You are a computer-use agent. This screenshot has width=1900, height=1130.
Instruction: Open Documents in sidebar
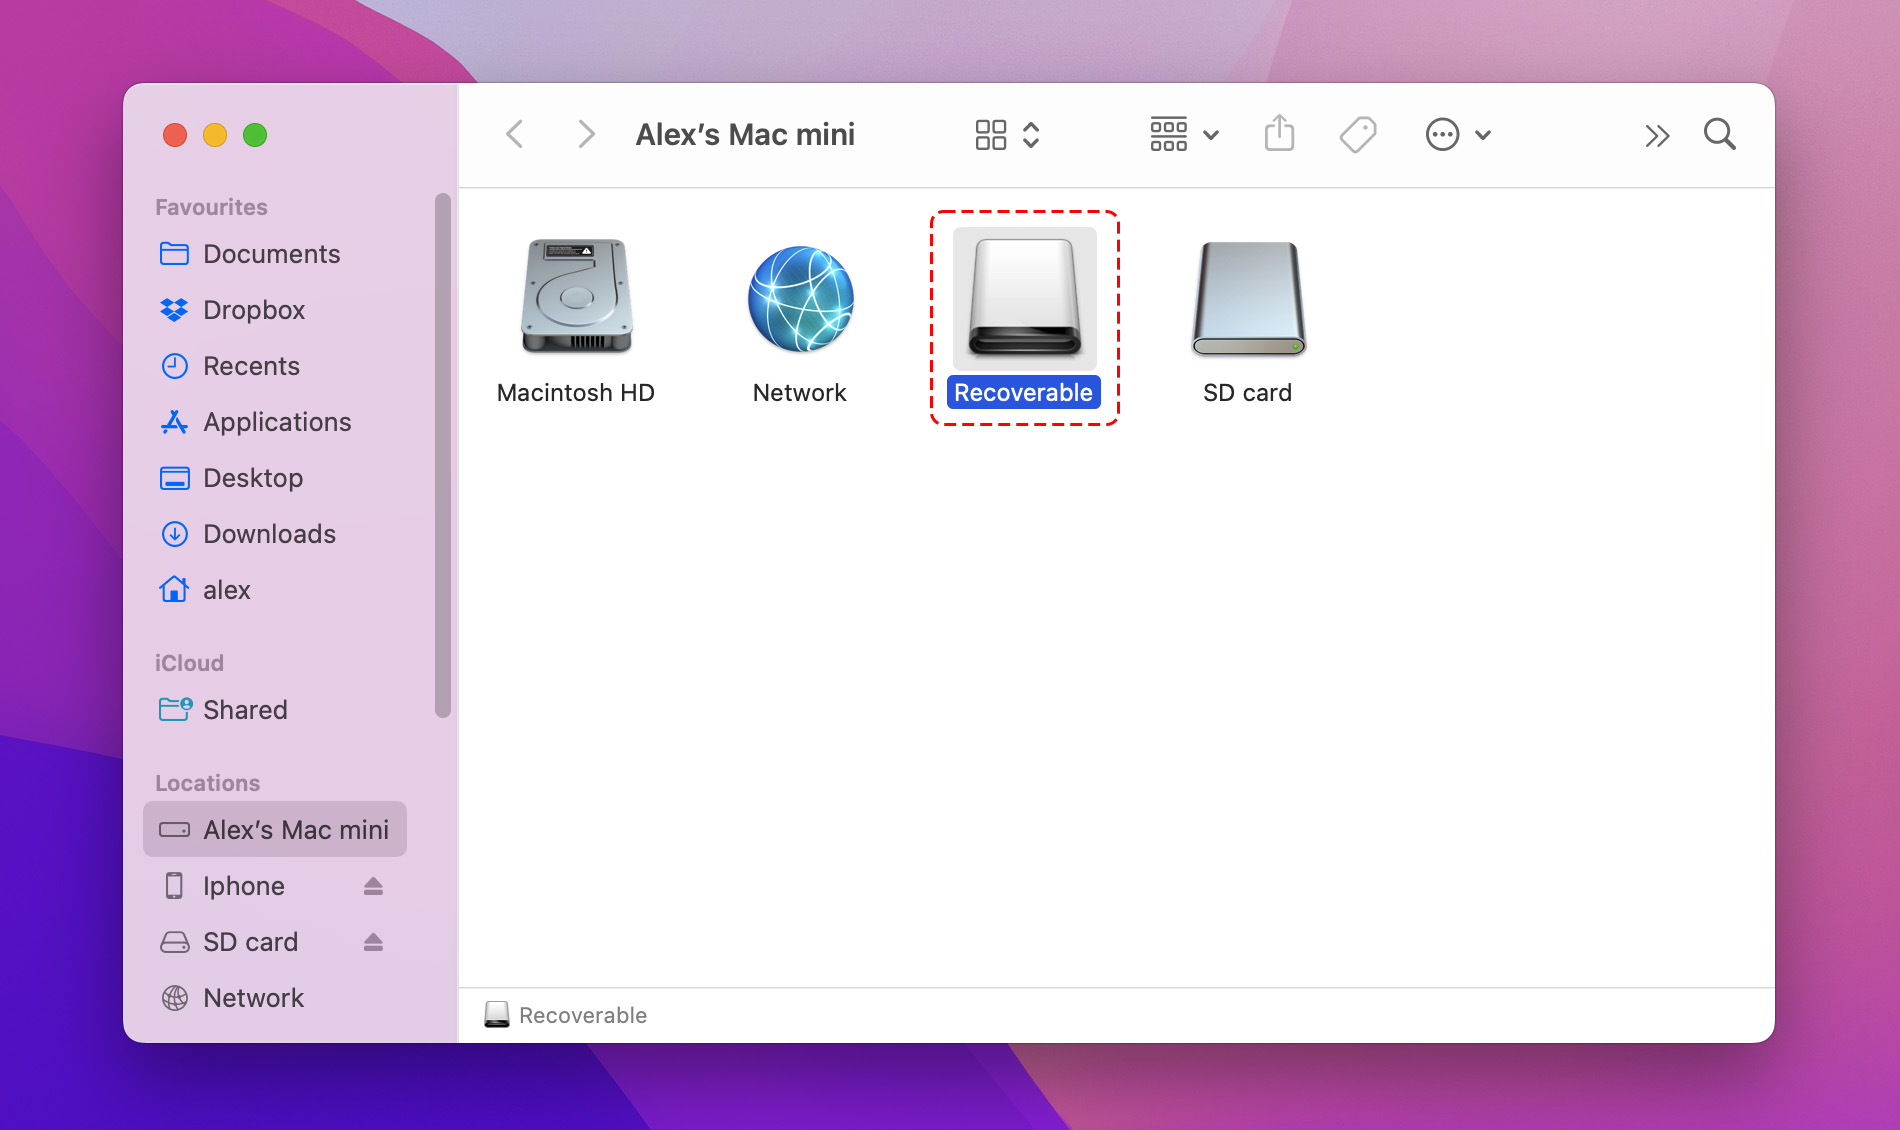(x=275, y=254)
